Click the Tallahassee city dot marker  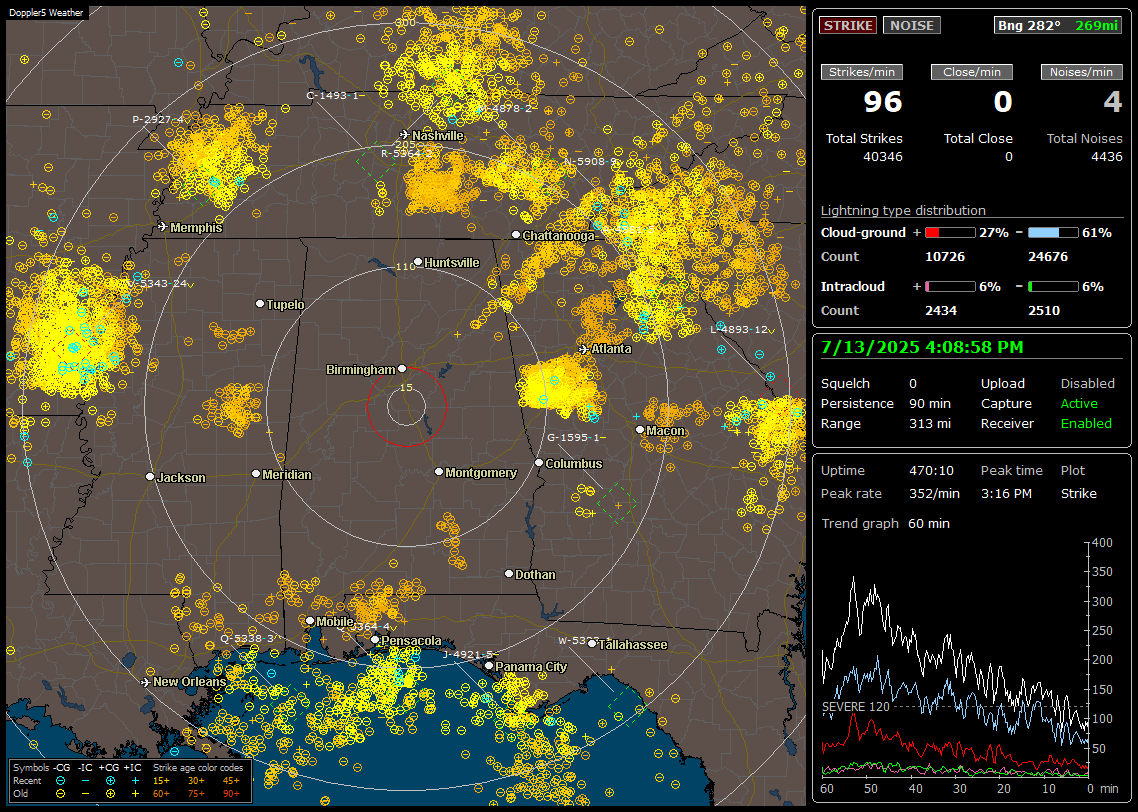[x=592, y=644]
